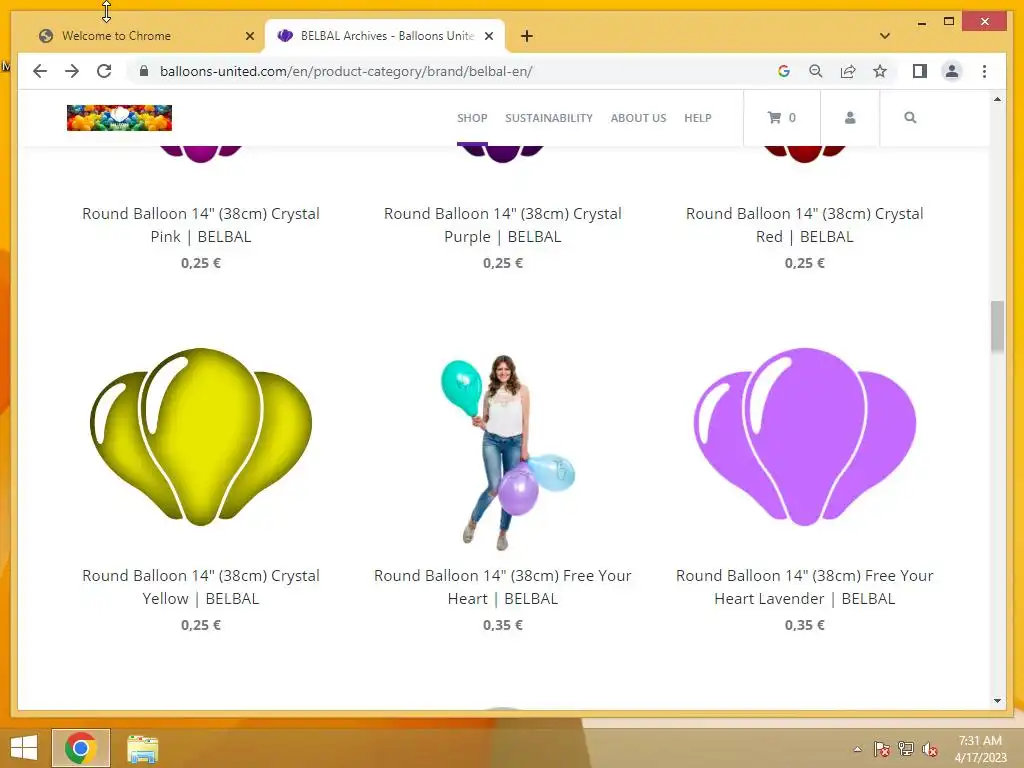This screenshot has width=1024, height=768.
Task: Open the Action Center flag icon
Action: tap(881, 749)
